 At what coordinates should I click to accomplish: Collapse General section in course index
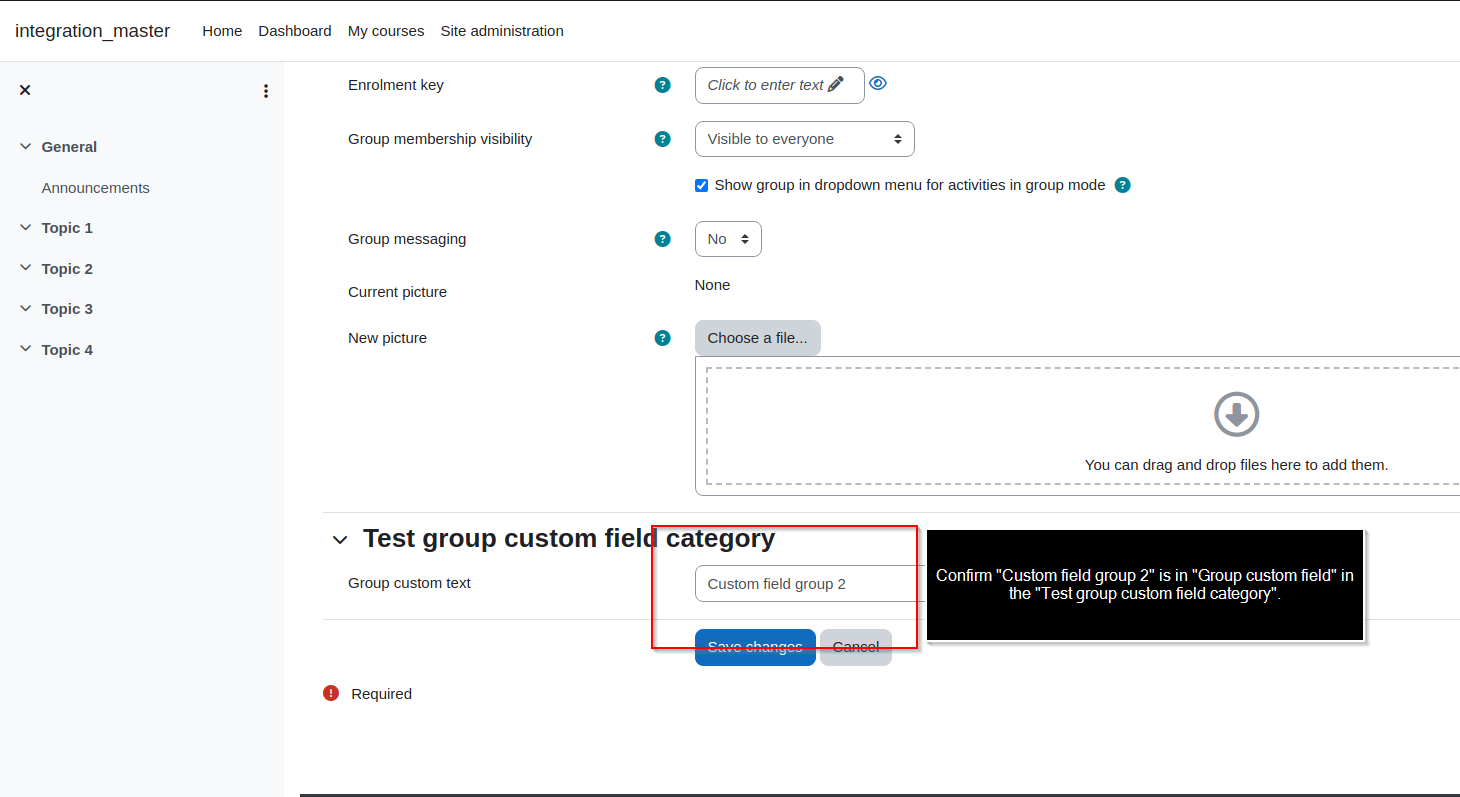coord(25,146)
